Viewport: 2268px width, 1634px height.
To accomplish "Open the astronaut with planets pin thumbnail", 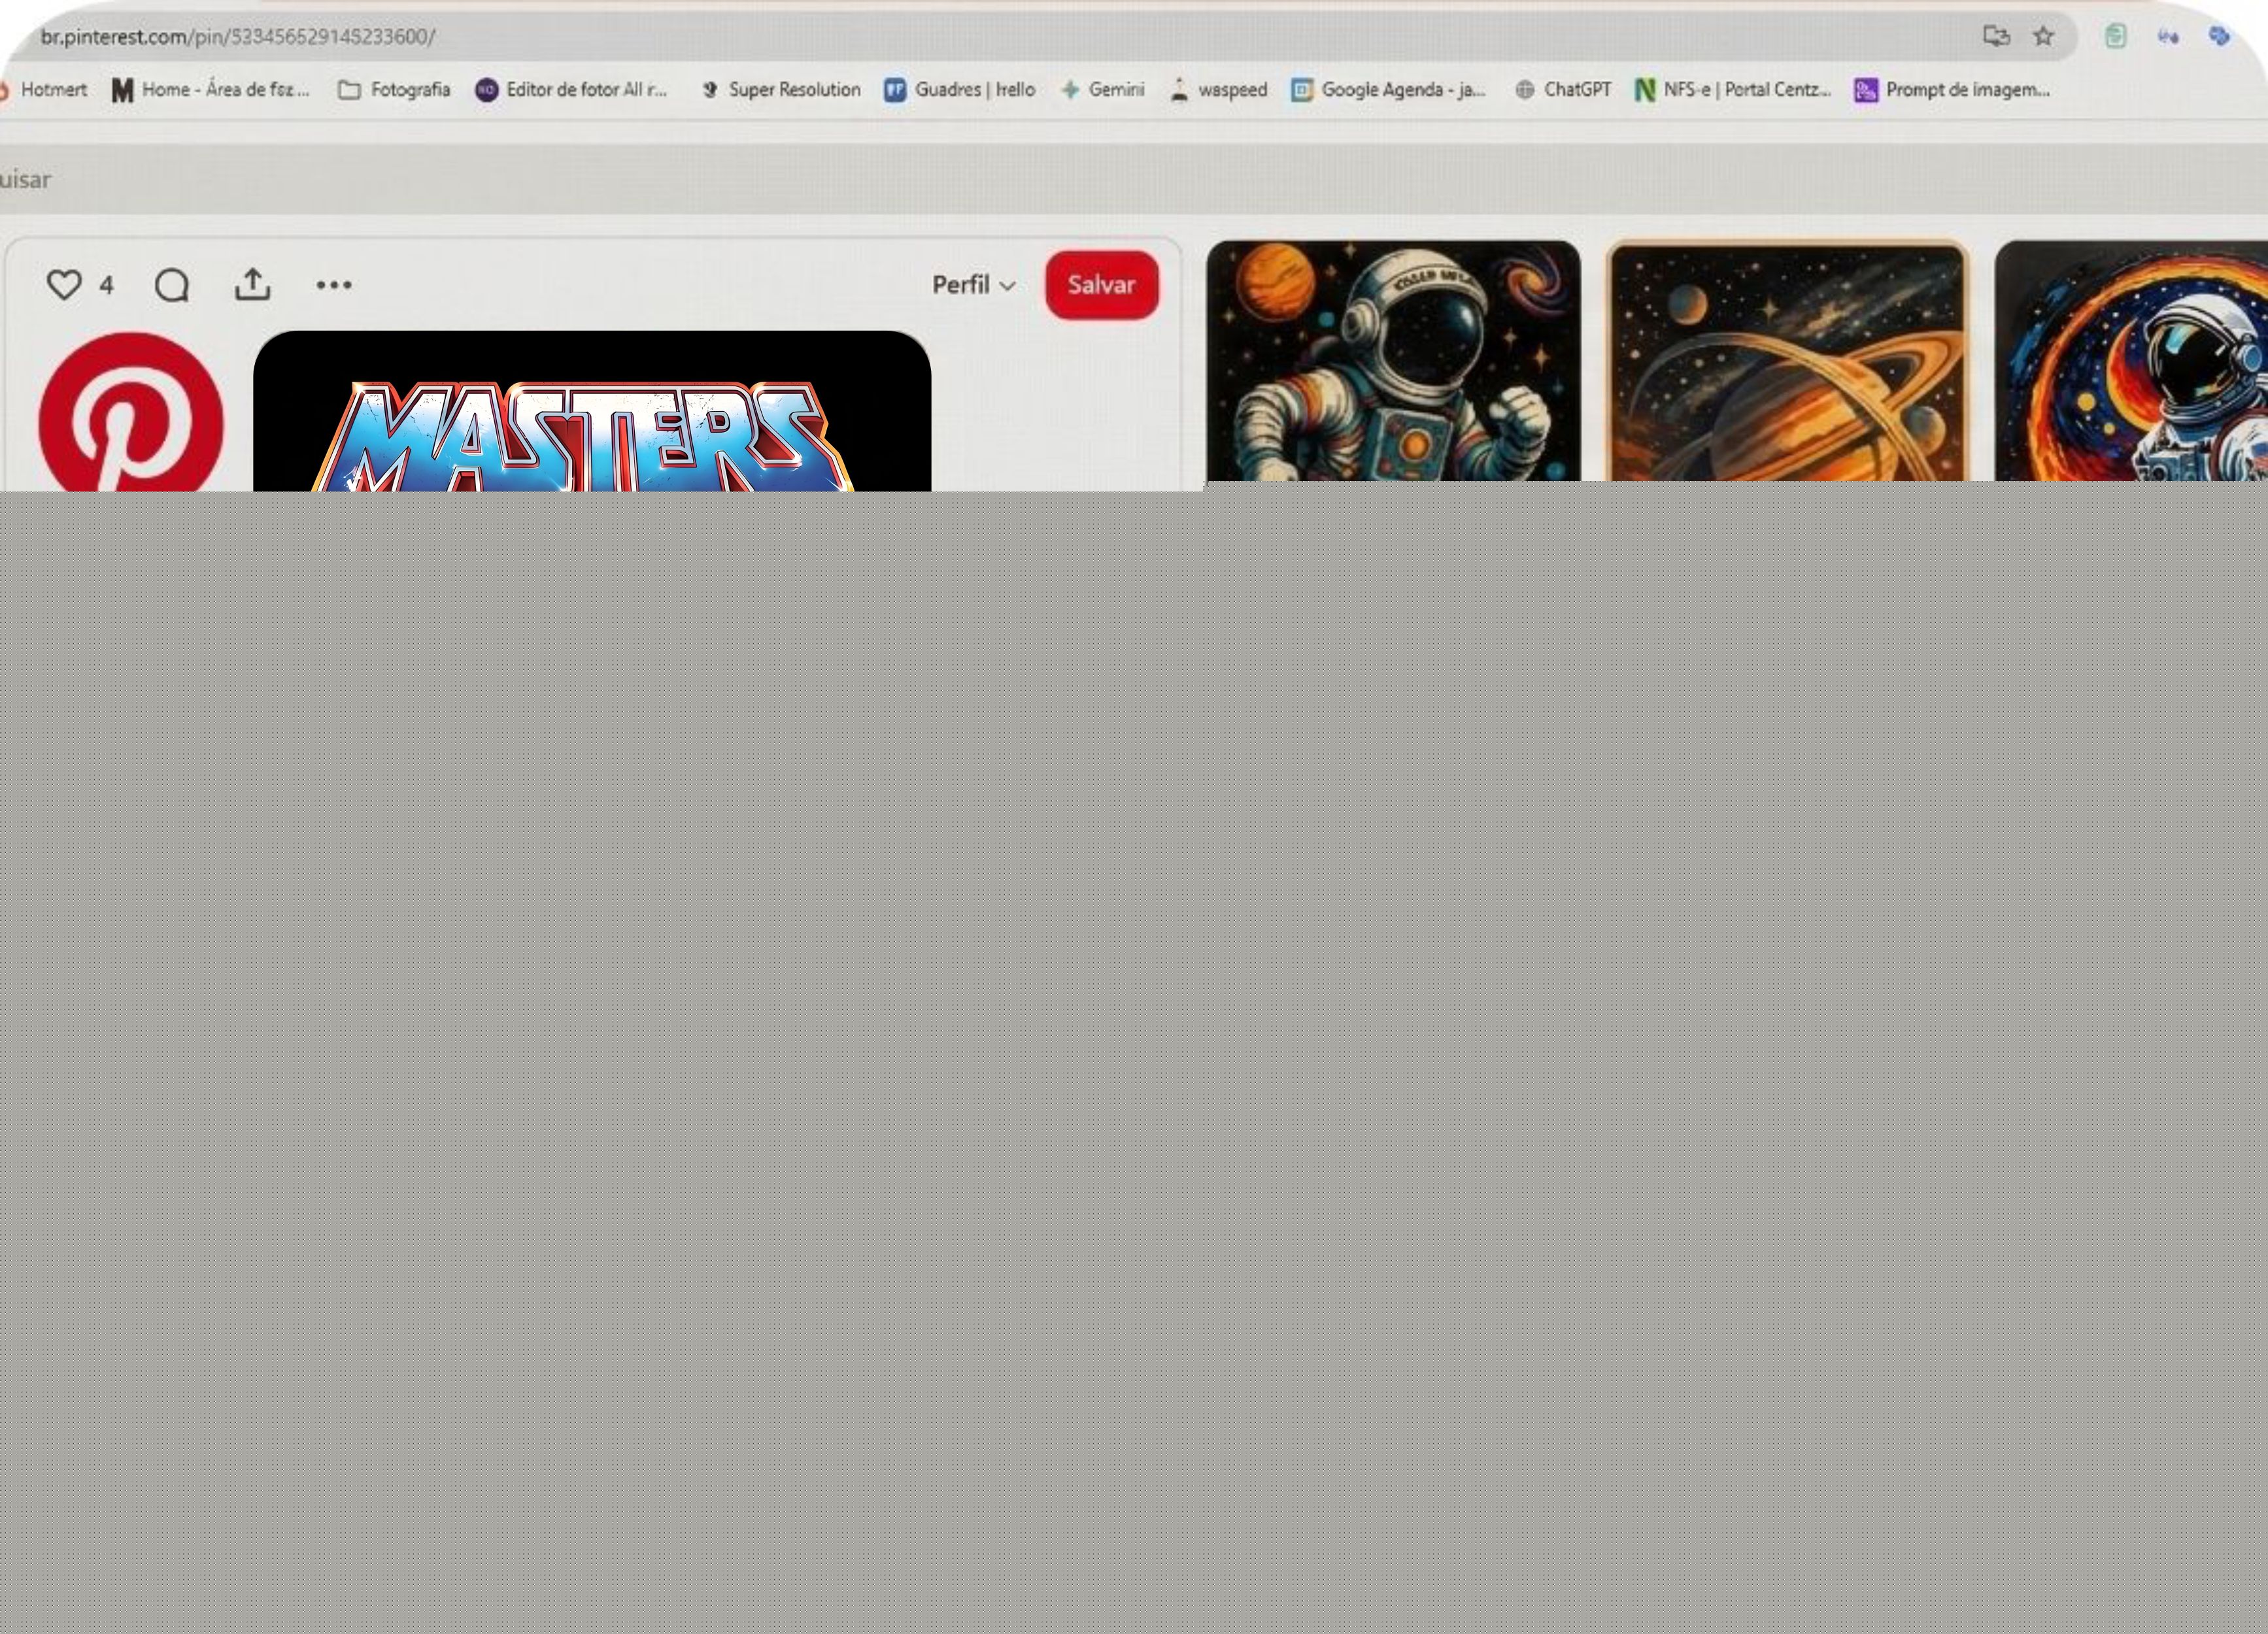I will point(1394,362).
